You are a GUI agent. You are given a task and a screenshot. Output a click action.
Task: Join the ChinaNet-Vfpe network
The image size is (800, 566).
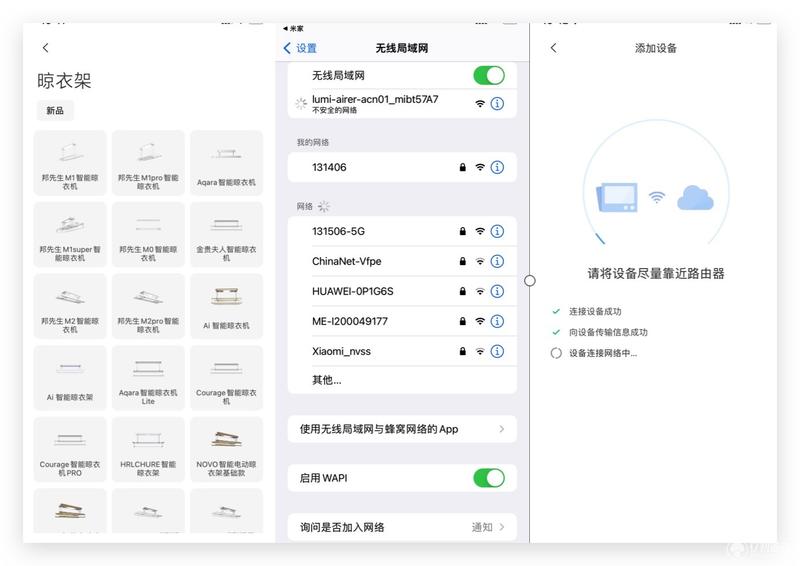click(402, 261)
